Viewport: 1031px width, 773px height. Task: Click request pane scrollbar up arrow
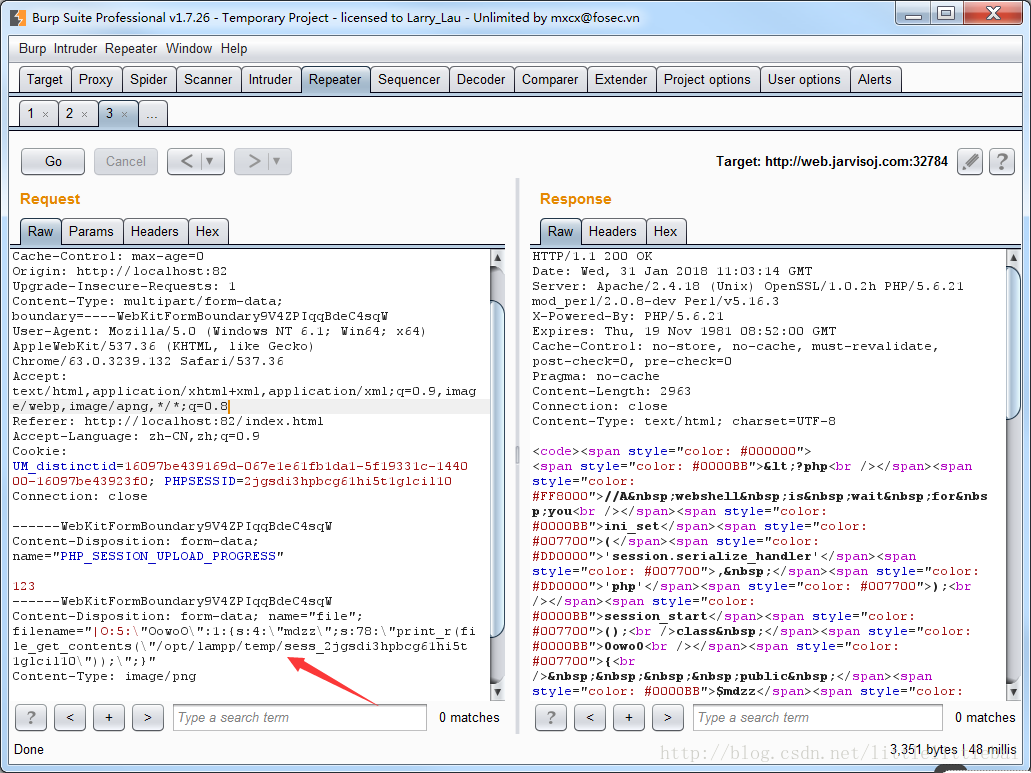coord(498,257)
